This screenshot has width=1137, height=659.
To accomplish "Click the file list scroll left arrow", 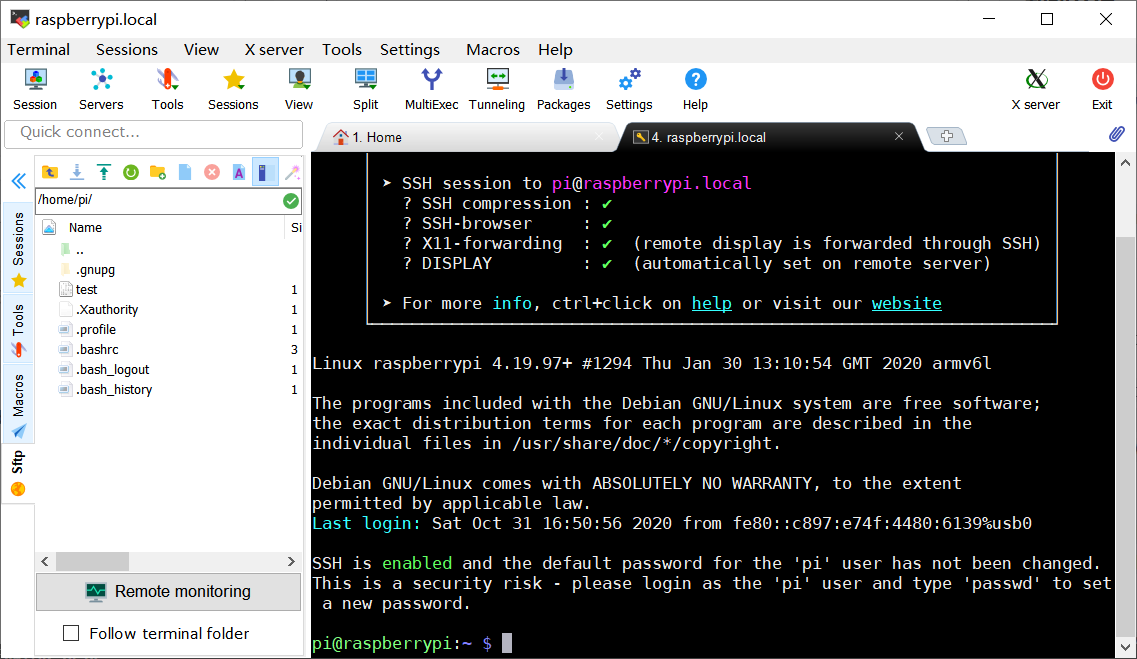I will tap(45, 561).
